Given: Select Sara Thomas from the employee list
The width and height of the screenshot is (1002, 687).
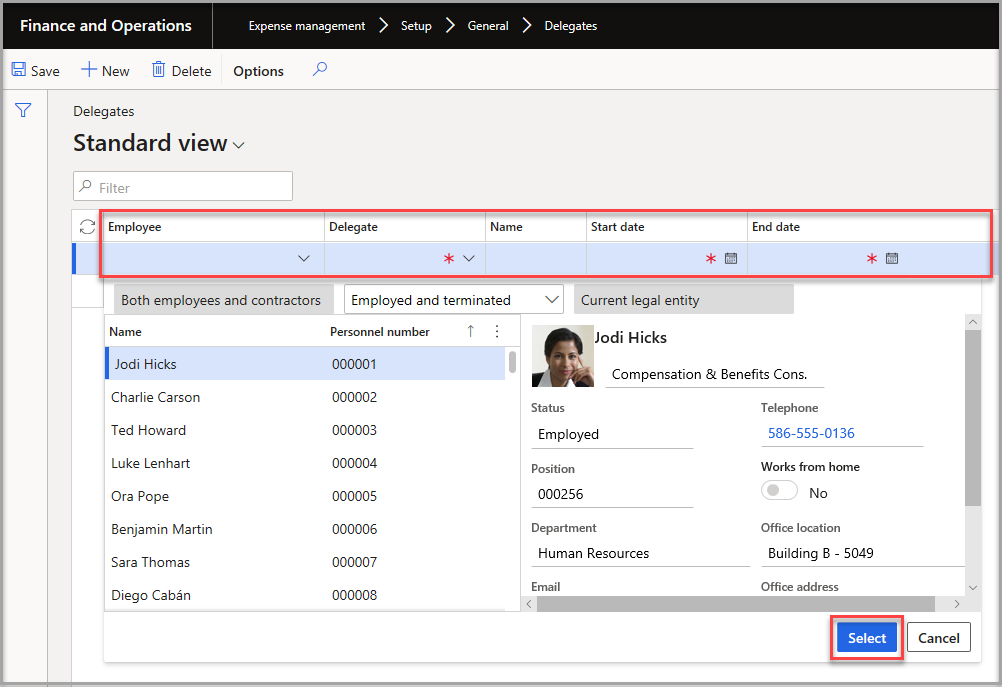Looking at the screenshot, I should [x=150, y=562].
